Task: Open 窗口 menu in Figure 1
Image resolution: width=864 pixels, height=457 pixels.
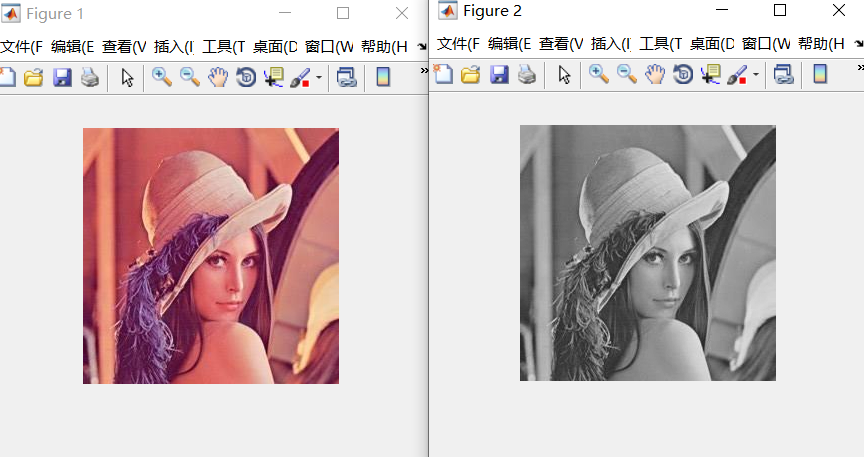Action: click(329, 47)
